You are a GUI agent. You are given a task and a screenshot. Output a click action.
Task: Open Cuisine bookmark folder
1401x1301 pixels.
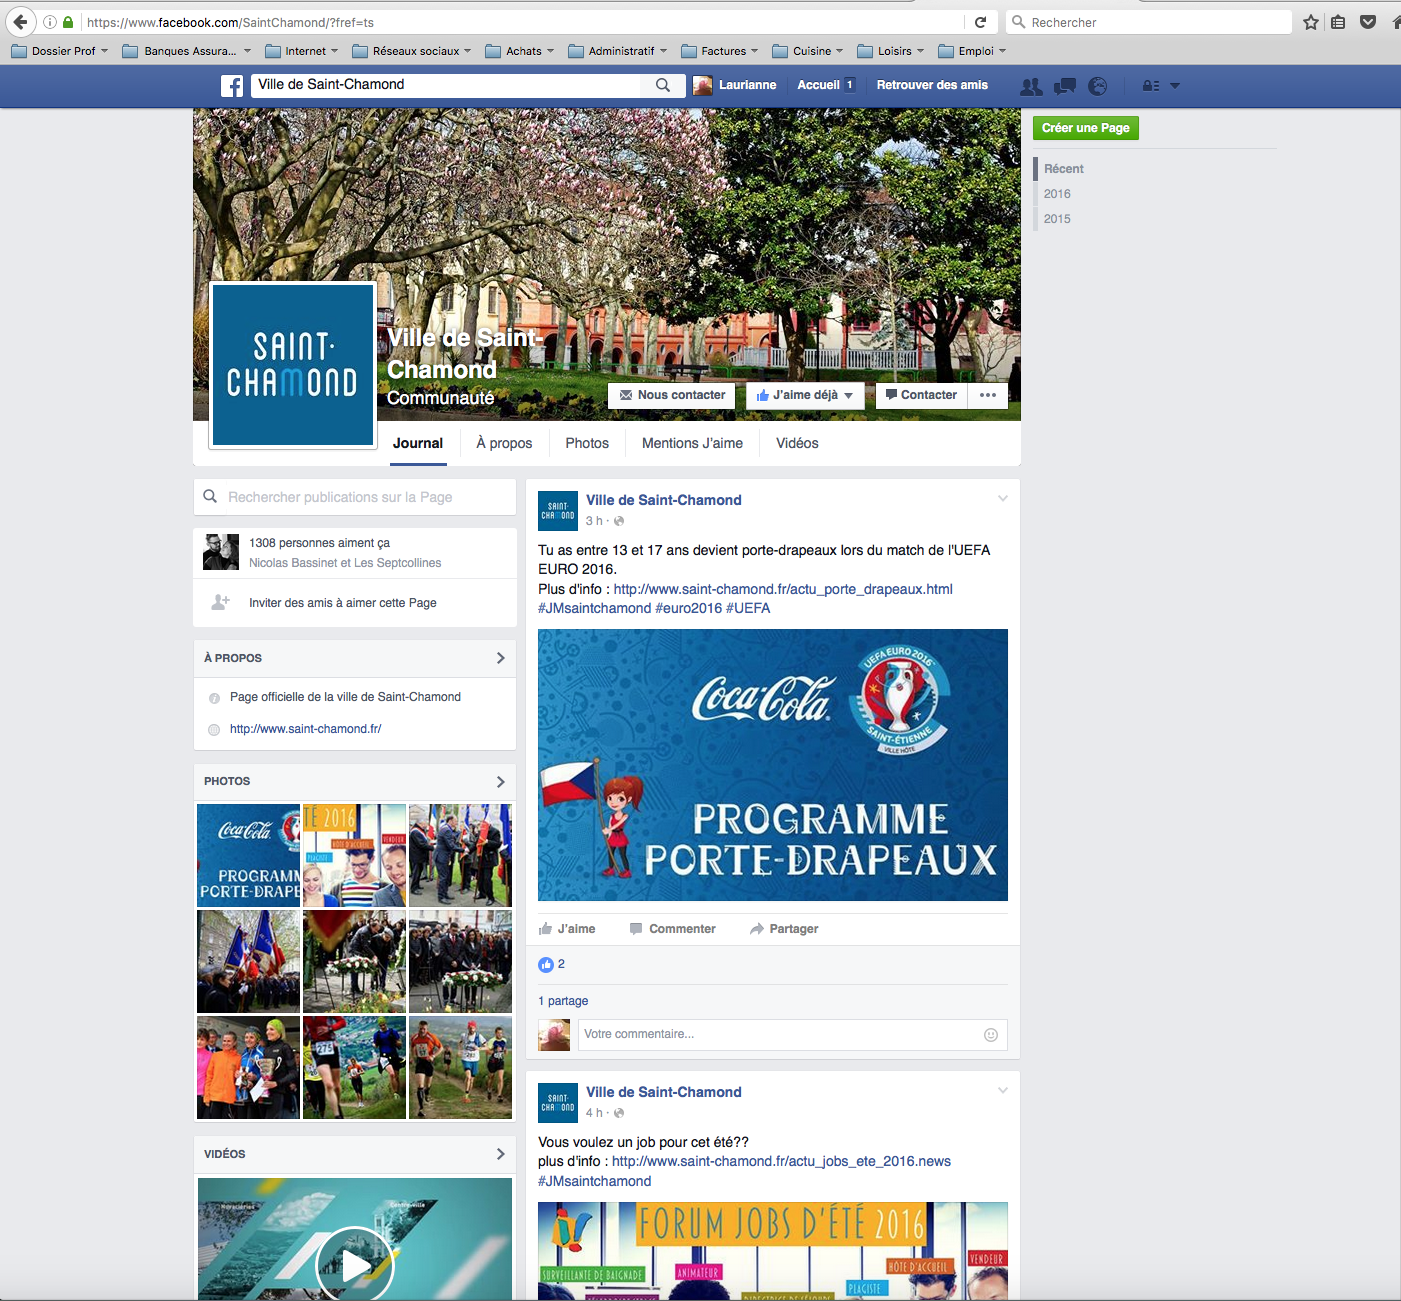click(808, 51)
